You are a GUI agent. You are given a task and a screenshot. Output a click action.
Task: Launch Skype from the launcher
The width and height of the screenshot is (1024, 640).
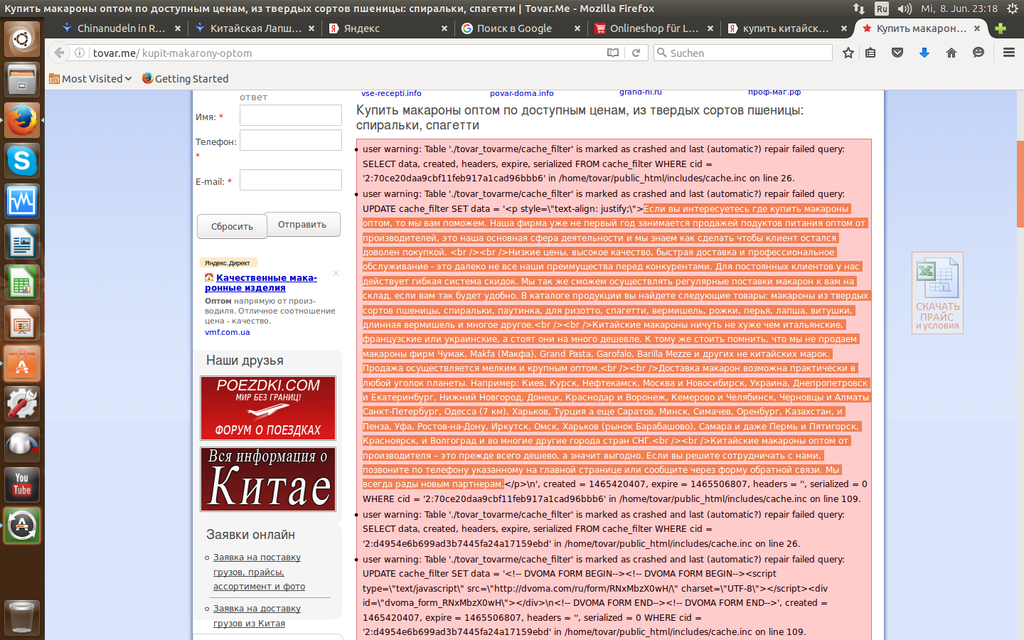[22, 161]
